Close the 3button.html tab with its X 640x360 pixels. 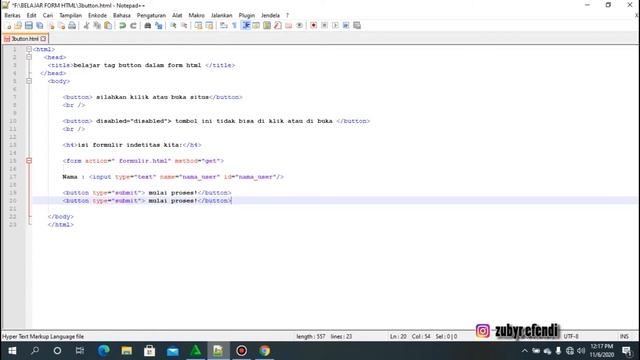pos(43,39)
